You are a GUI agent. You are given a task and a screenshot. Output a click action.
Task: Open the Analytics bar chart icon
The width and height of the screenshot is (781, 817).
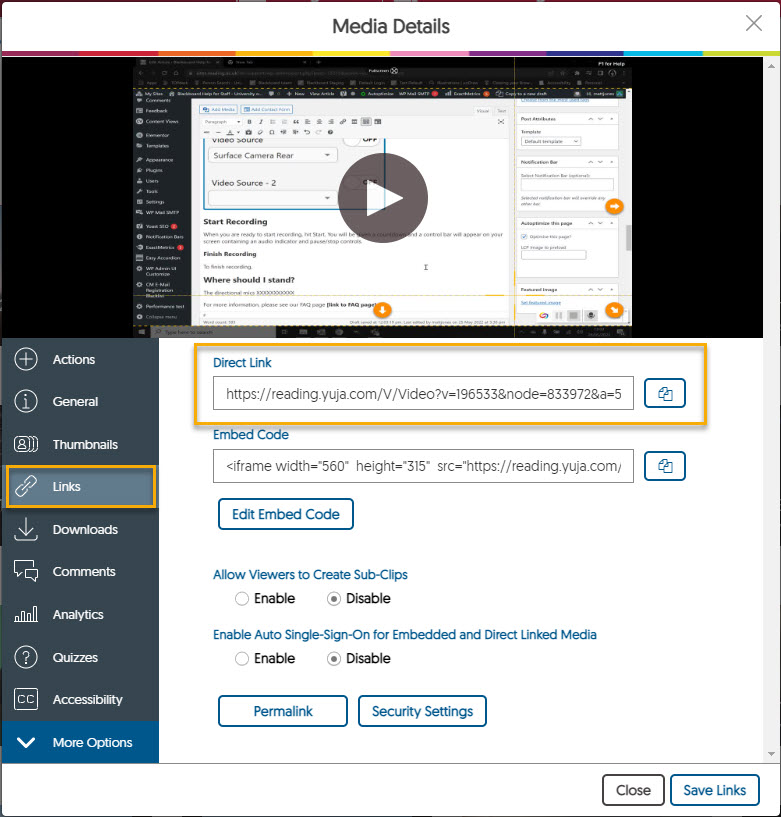[26, 615]
